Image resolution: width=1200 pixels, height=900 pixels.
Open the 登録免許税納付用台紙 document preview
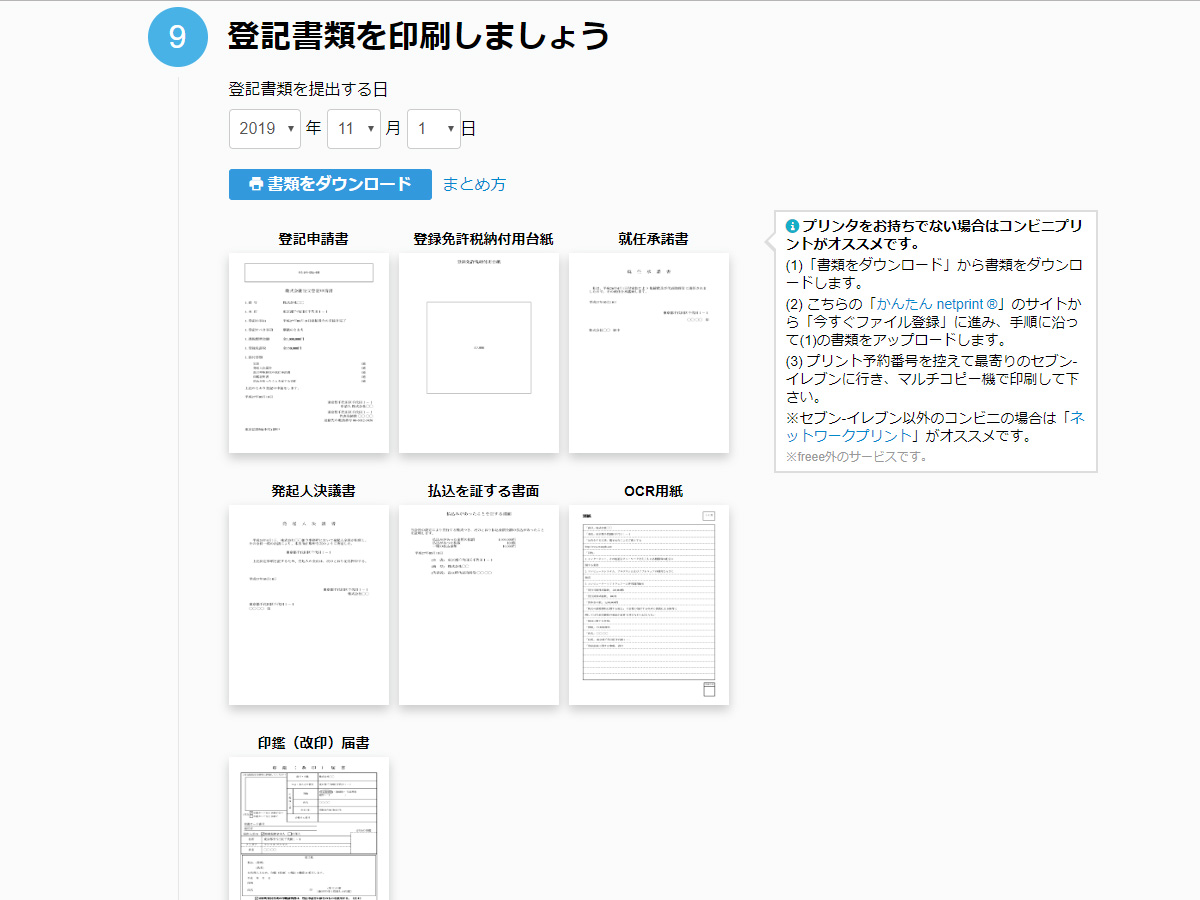coord(478,352)
